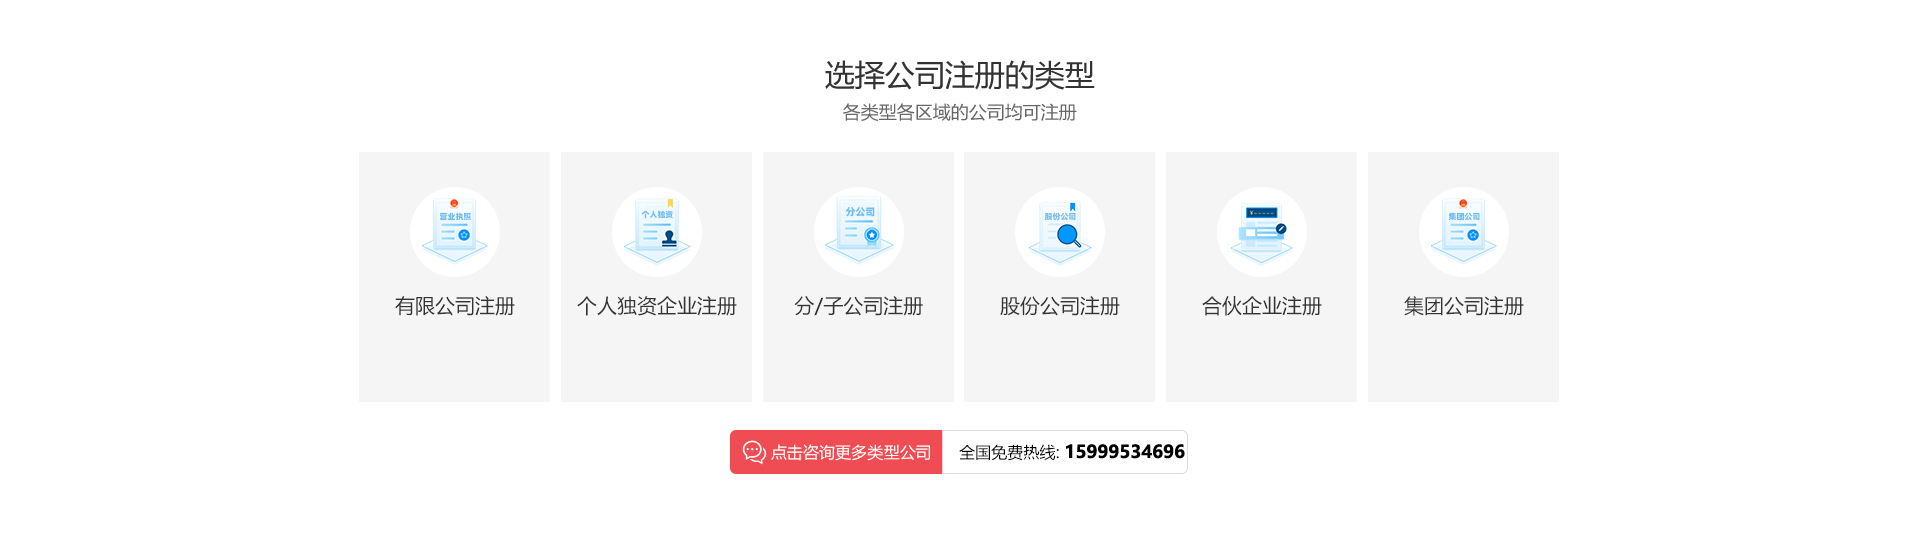Select the 分/子公司注册 label
This screenshot has height=534, width=1919.
[859, 306]
